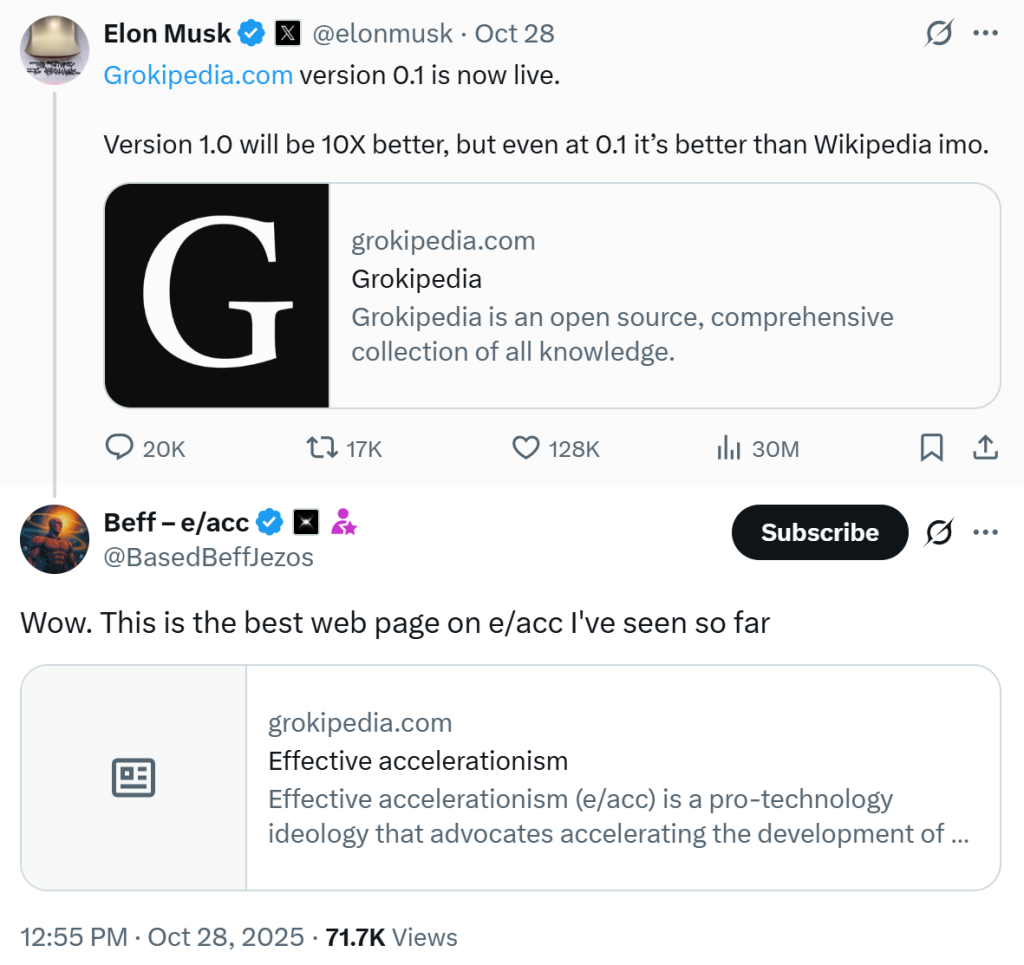Click the X affiliation badge next to Elon Musk
The image size is (1024, 965).
pyautogui.click(x=285, y=34)
